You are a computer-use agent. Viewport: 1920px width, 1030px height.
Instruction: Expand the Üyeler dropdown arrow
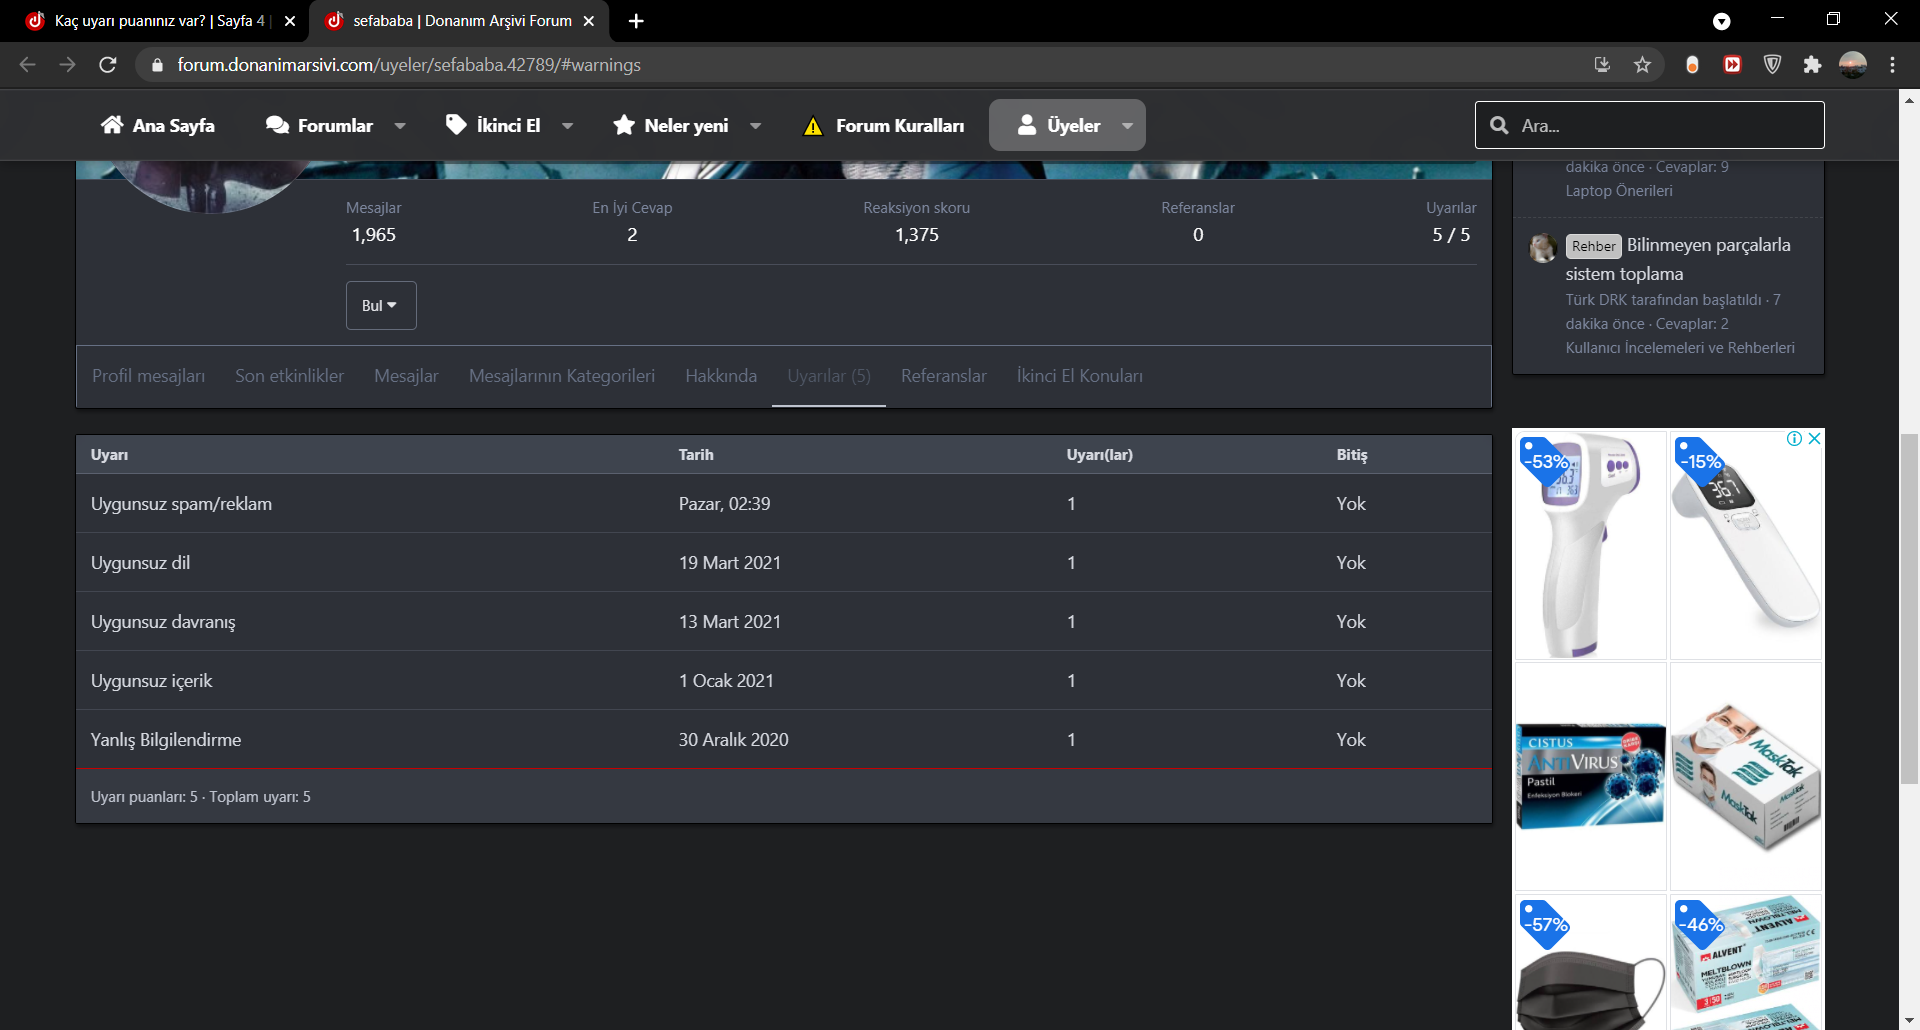pyautogui.click(x=1127, y=126)
